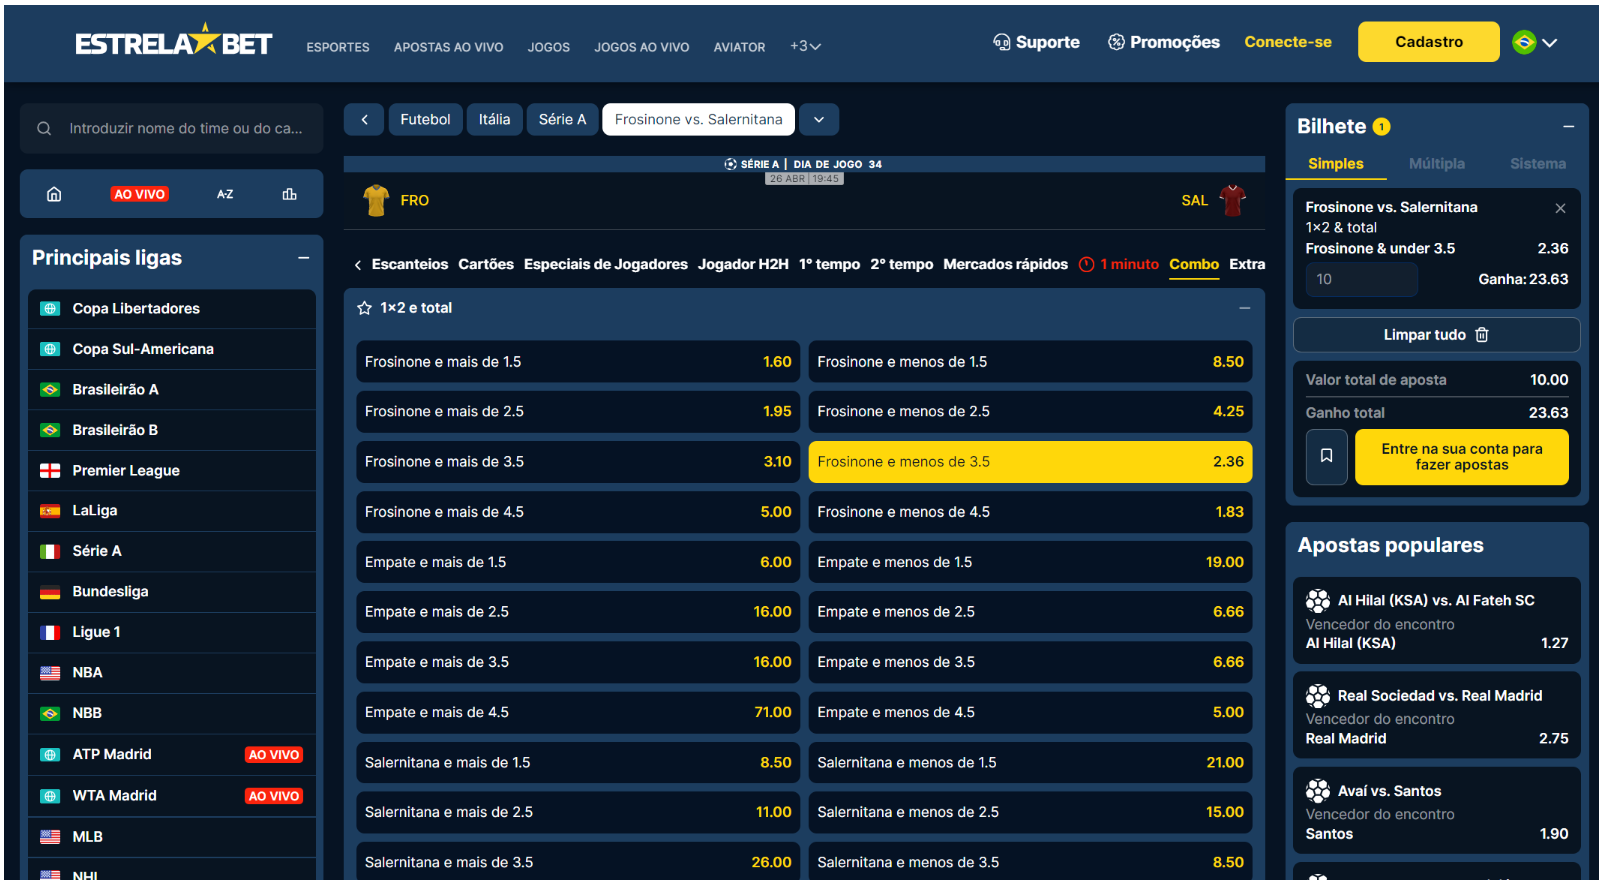Open match selector dropdown arrow
Viewport: 1604px width, 884px height.
pos(819,120)
